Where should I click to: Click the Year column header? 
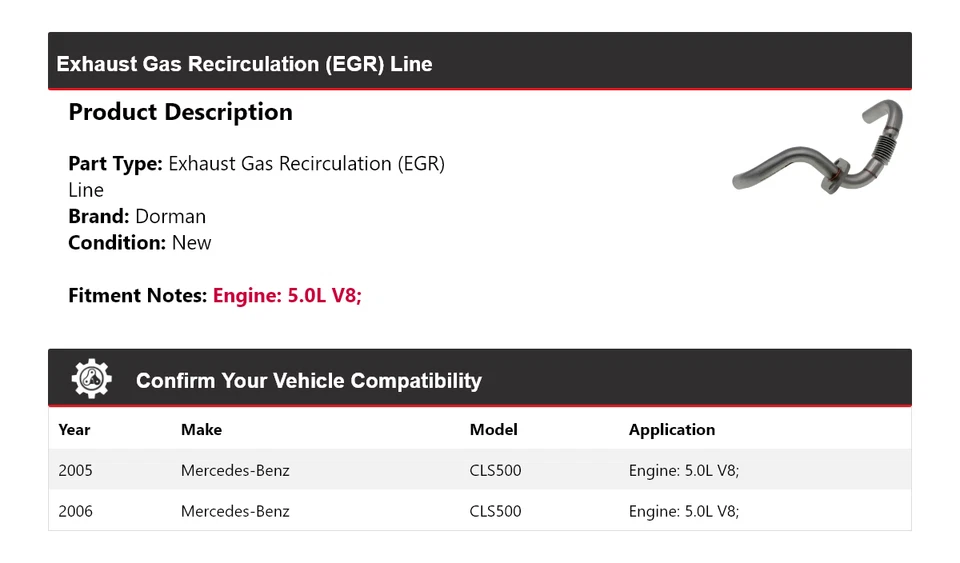pyautogui.click(x=74, y=430)
